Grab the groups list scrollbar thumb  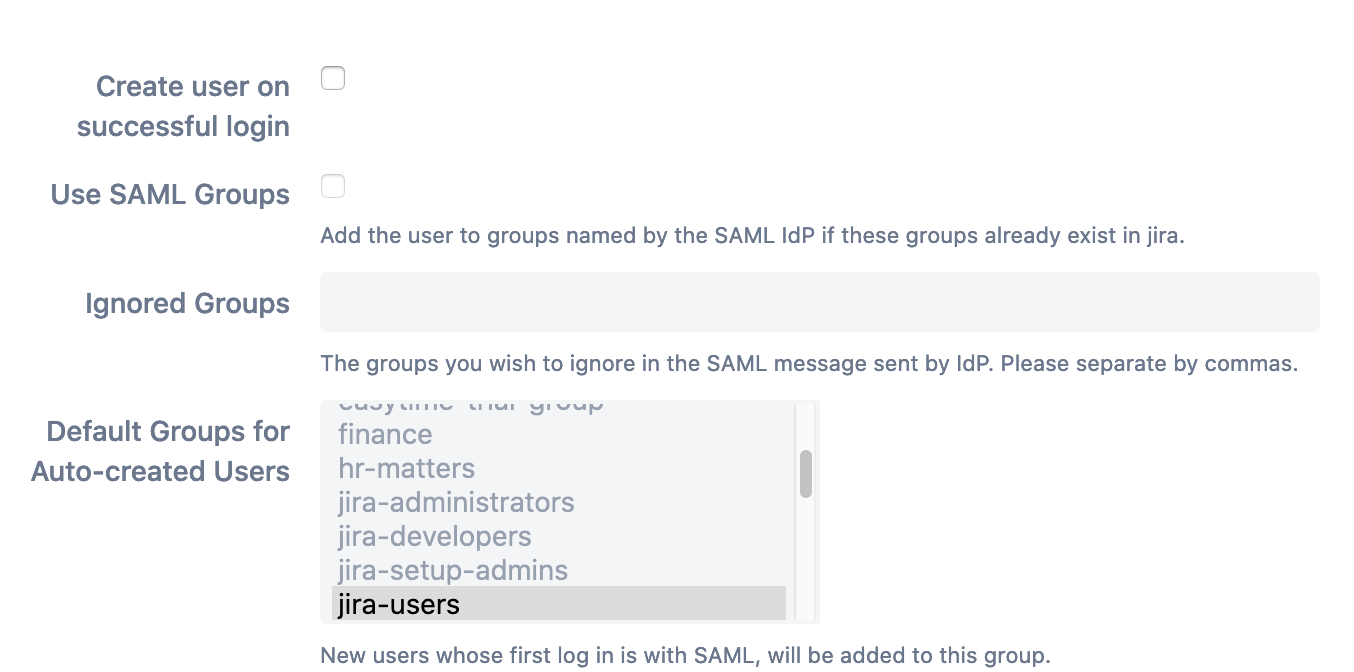(805, 473)
